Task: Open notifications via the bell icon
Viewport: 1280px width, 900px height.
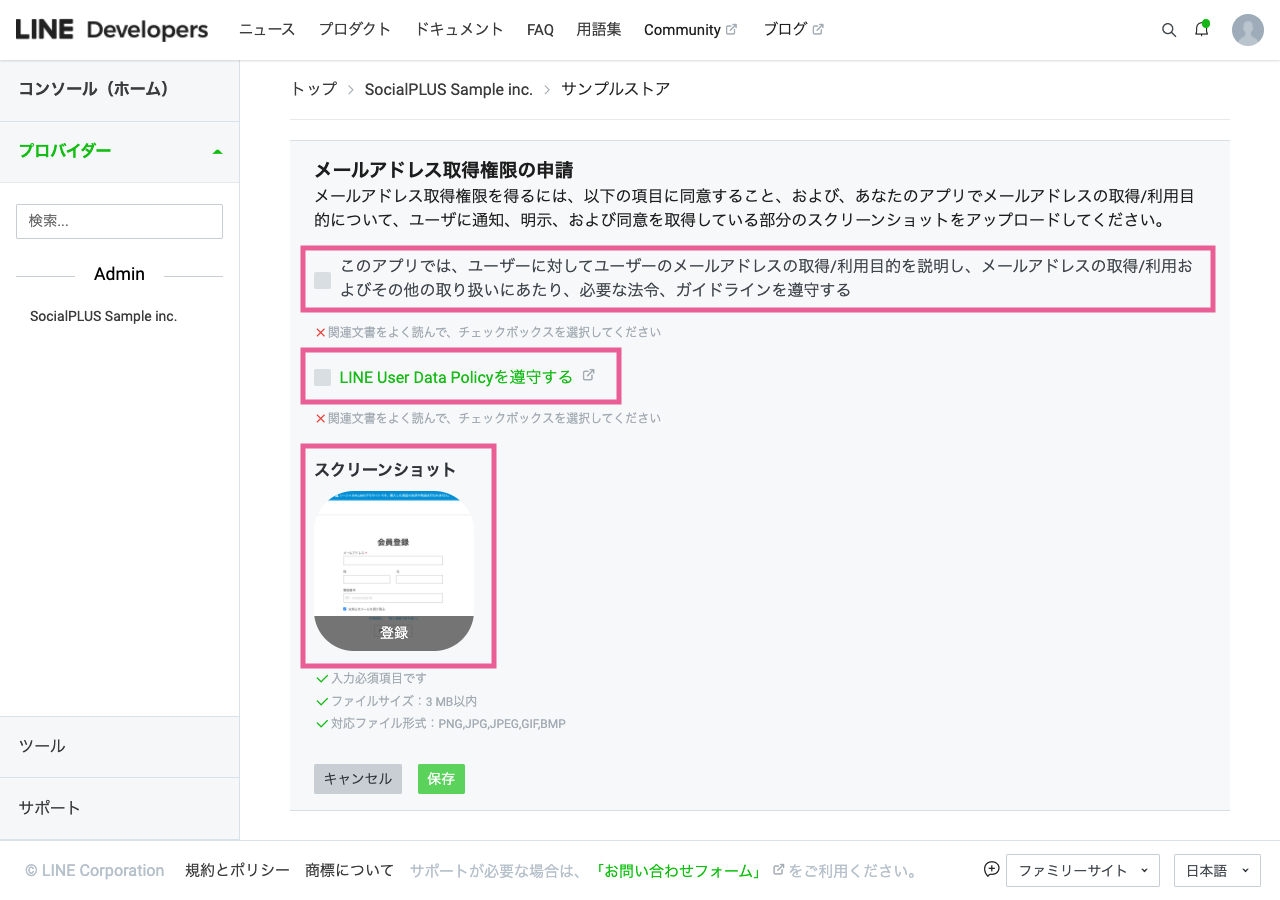Action: pyautogui.click(x=1201, y=30)
